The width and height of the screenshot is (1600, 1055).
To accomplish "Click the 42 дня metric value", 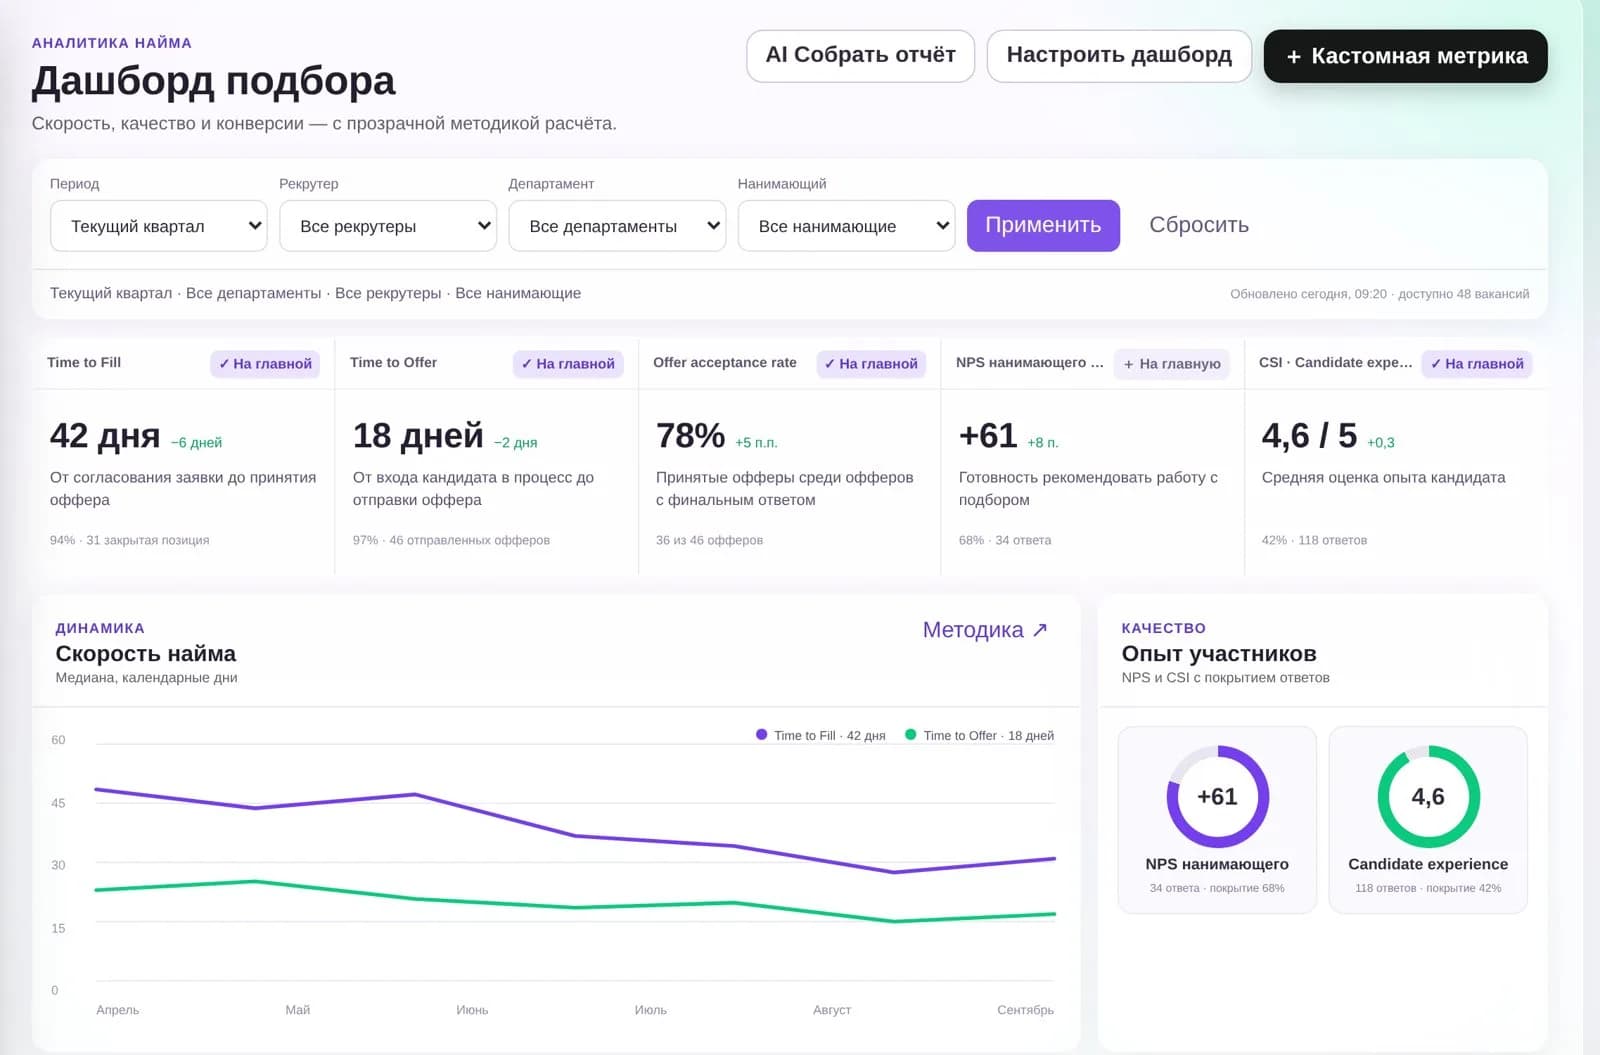I will (x=105, y=436).
